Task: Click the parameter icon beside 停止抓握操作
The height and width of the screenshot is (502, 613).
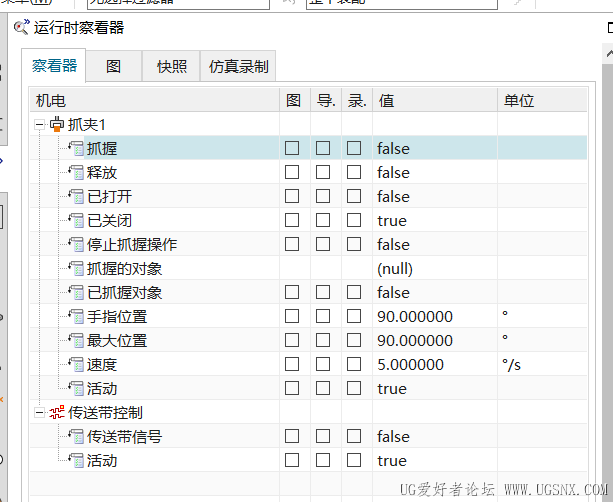Action: click(76, 245)
